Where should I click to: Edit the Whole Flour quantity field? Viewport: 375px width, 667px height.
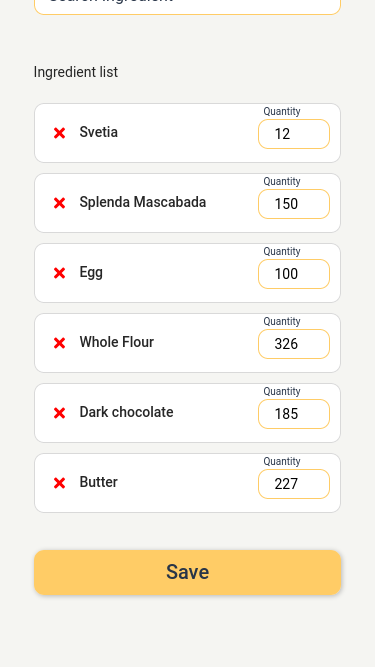(x=294, y=344)
